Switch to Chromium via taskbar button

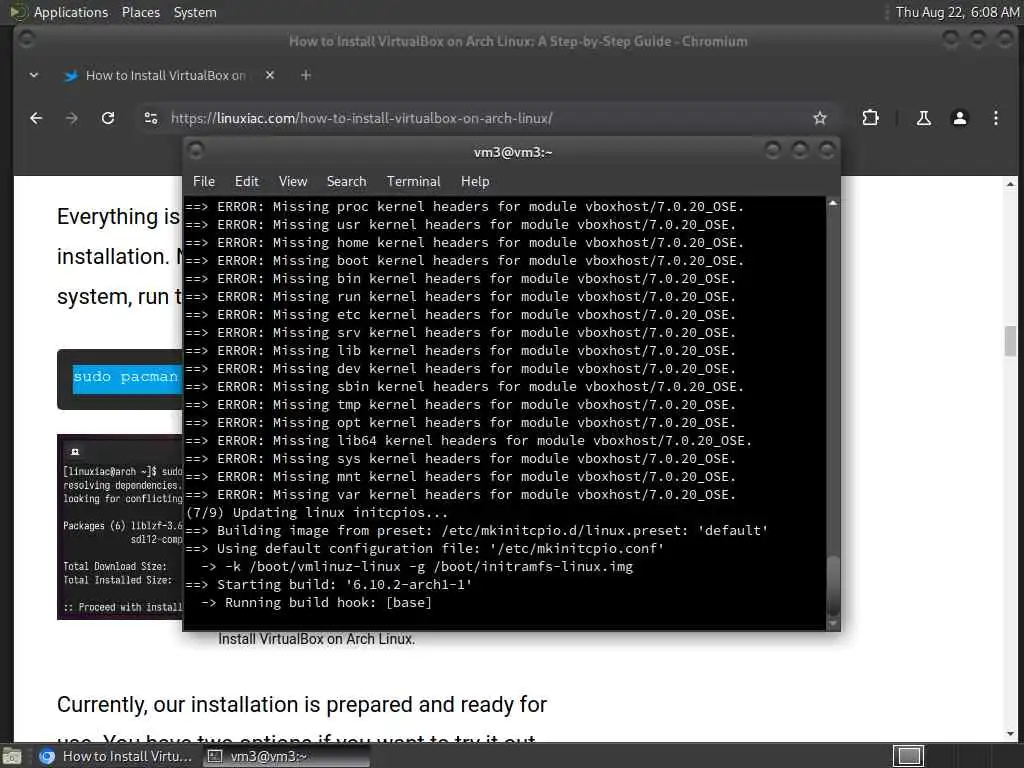(116, 756)
